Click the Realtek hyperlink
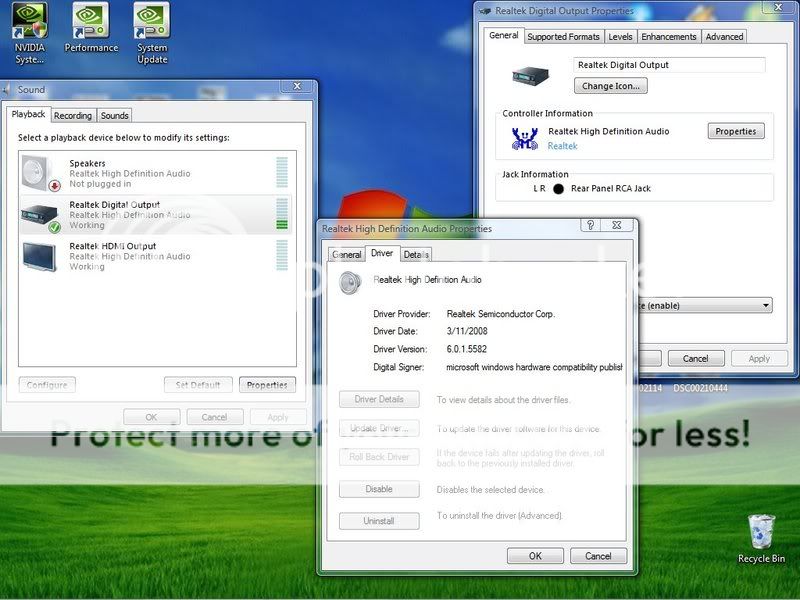 pos(562,146)
